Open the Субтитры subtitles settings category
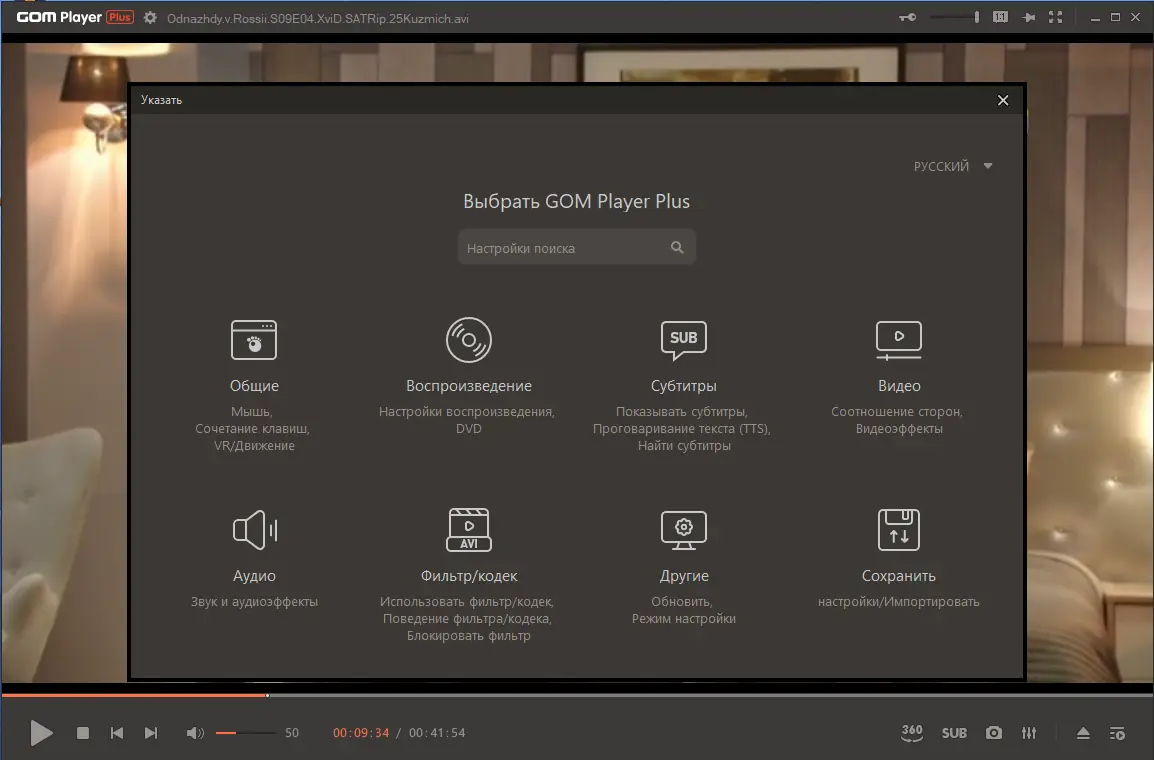The image size is (1154, 760). point(683,385)
